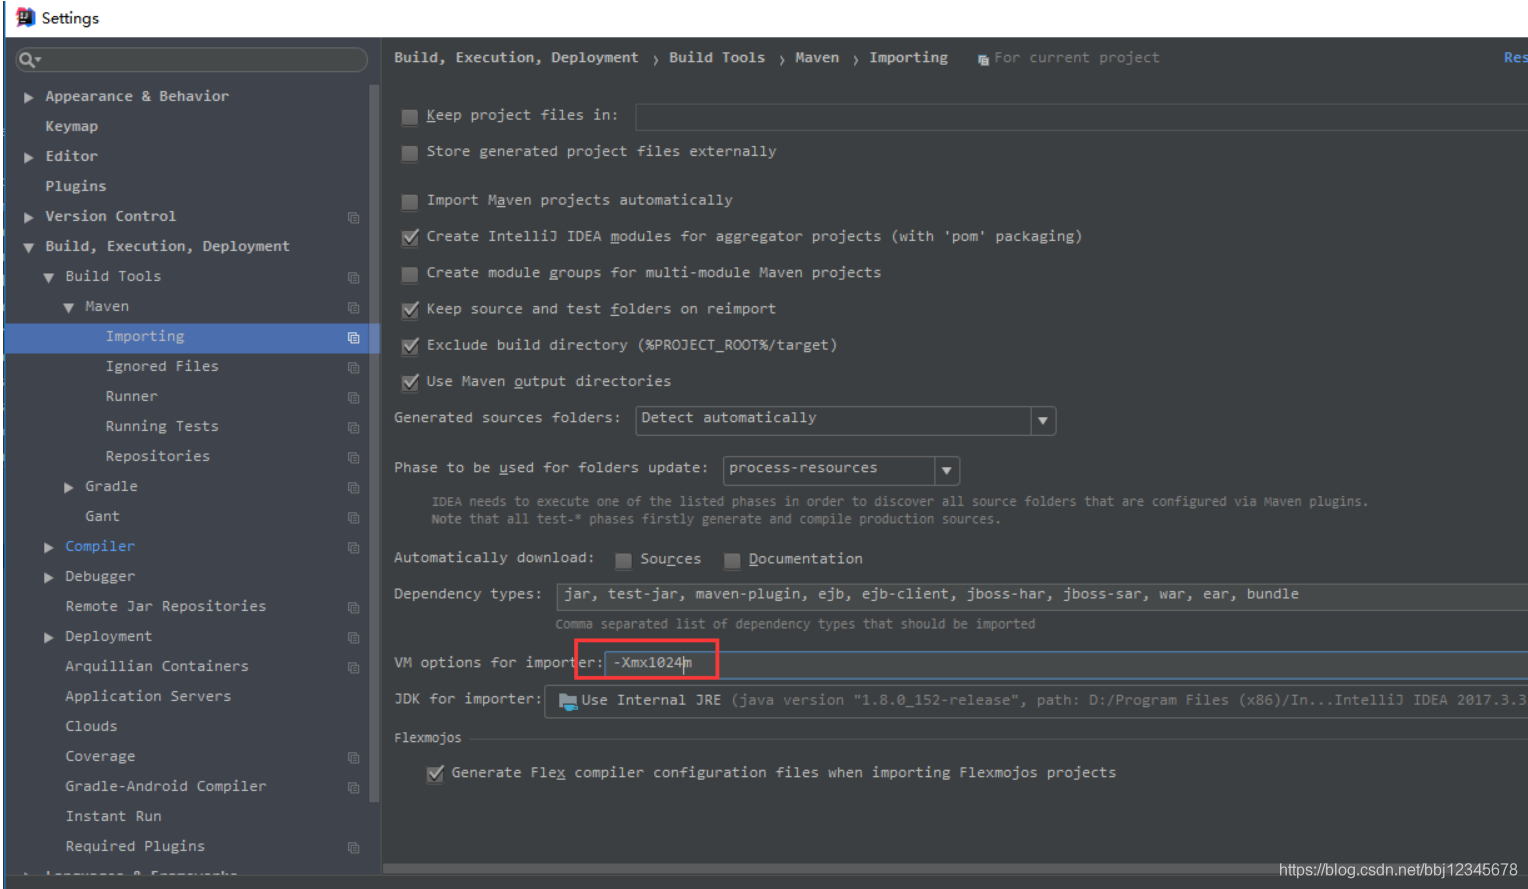Click project-level icon beside Running Tests

click(353, 427)
